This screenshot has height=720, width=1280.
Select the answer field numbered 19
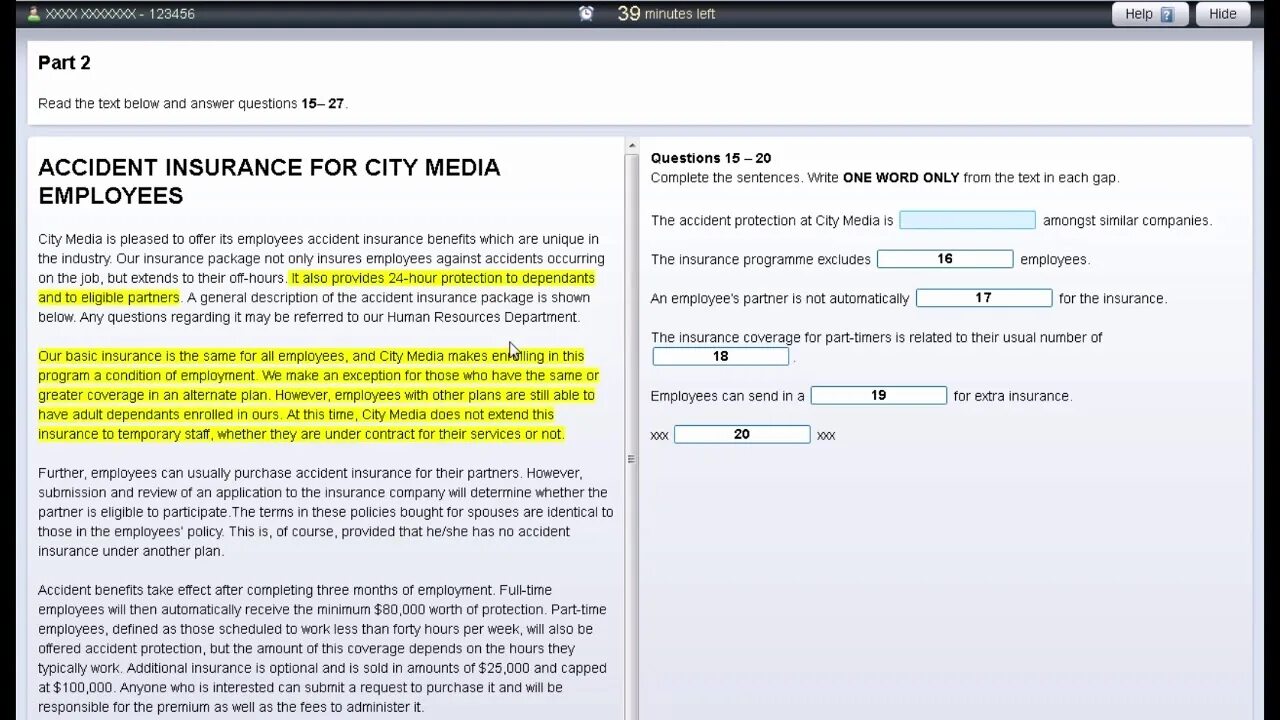point(878,396)
